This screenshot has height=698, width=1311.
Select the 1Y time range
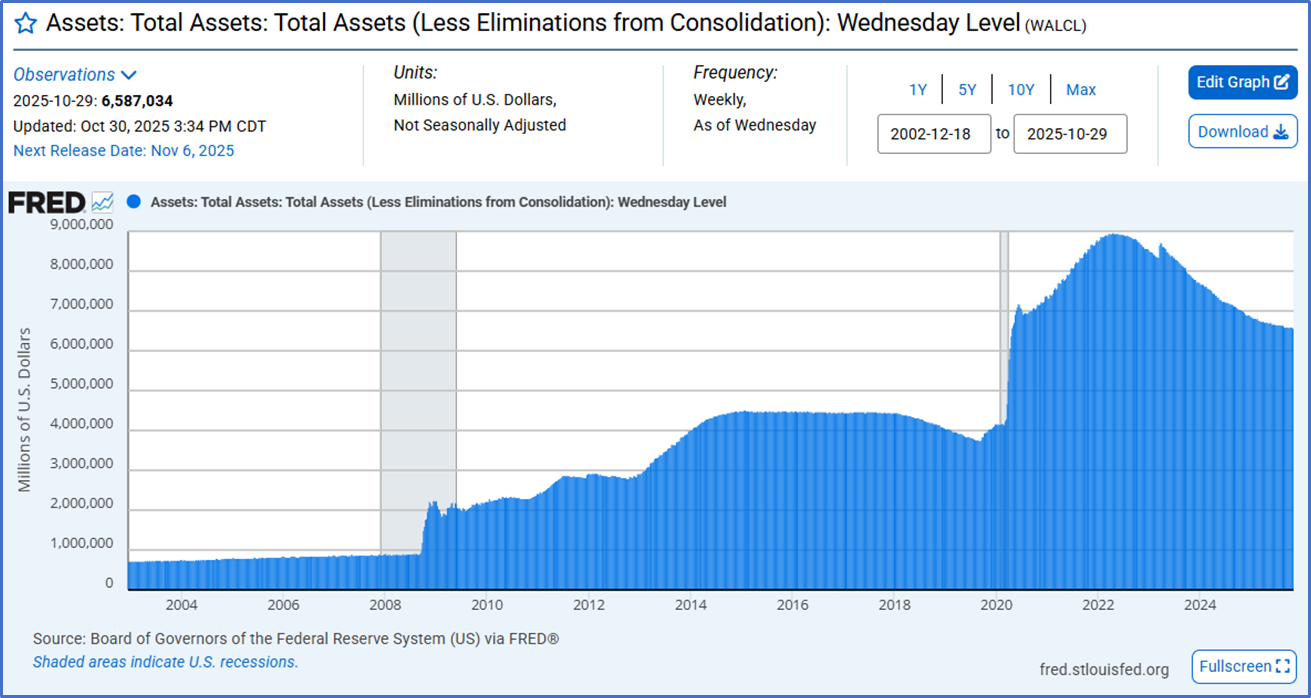(918, 90)
